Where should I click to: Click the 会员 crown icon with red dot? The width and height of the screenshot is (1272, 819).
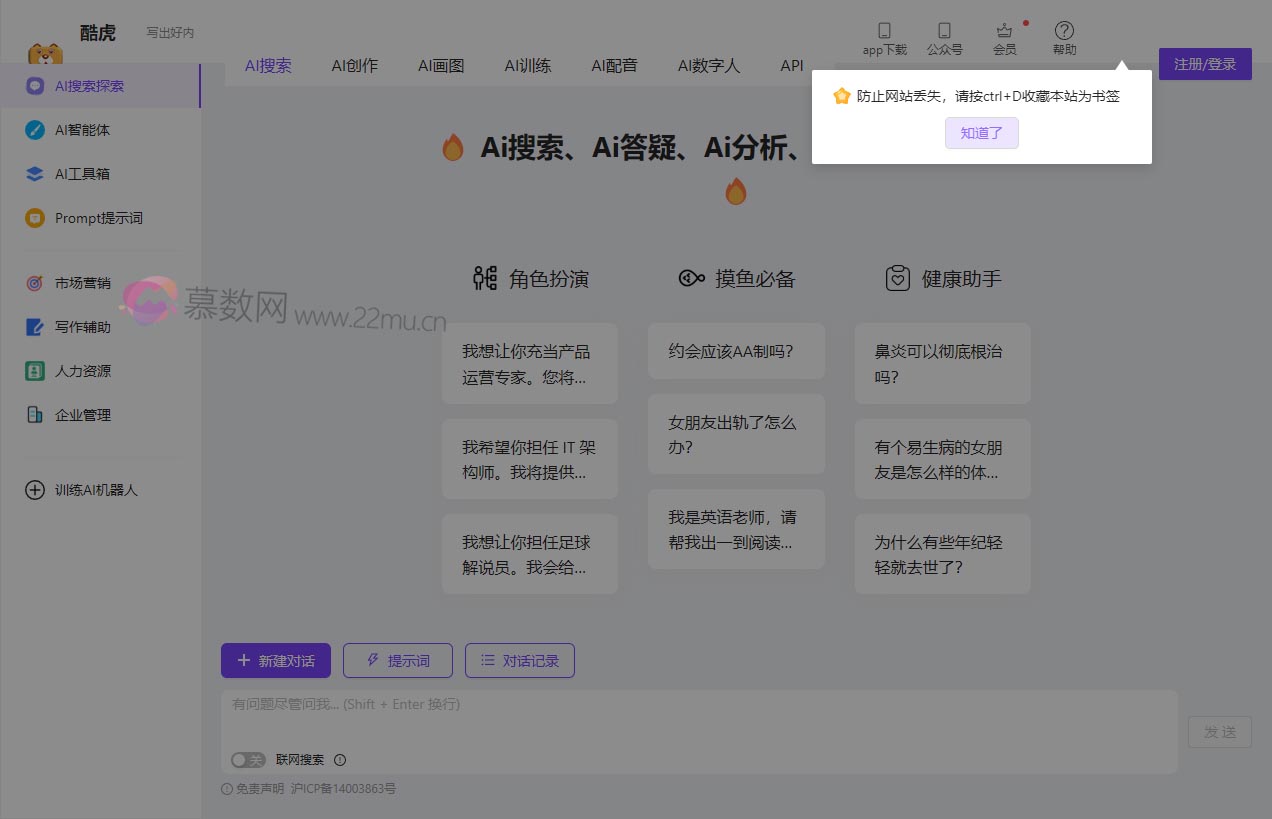tap(1004, 30)
